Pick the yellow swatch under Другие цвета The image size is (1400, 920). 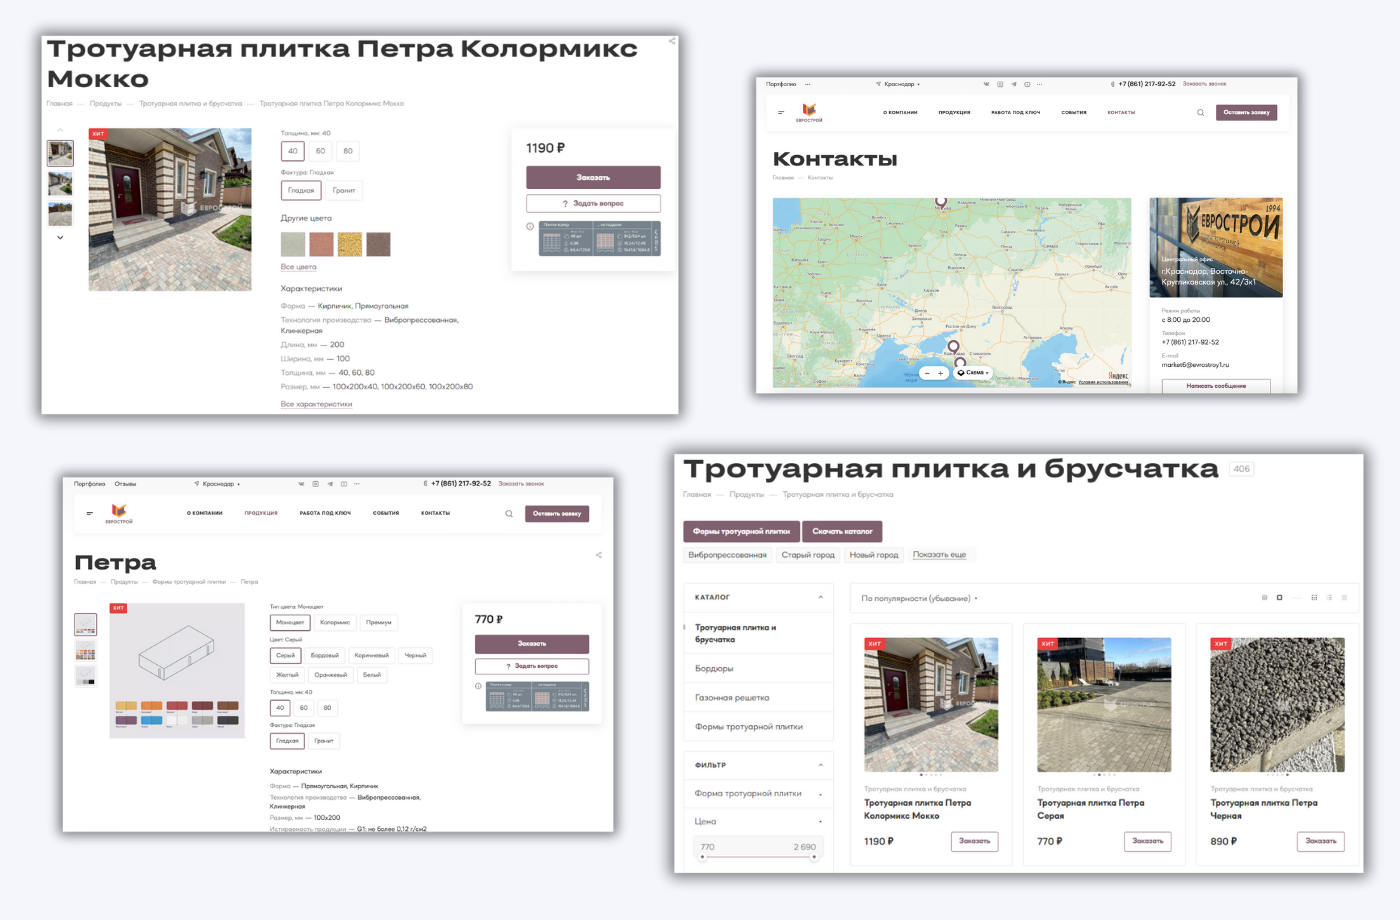point(350,244)
